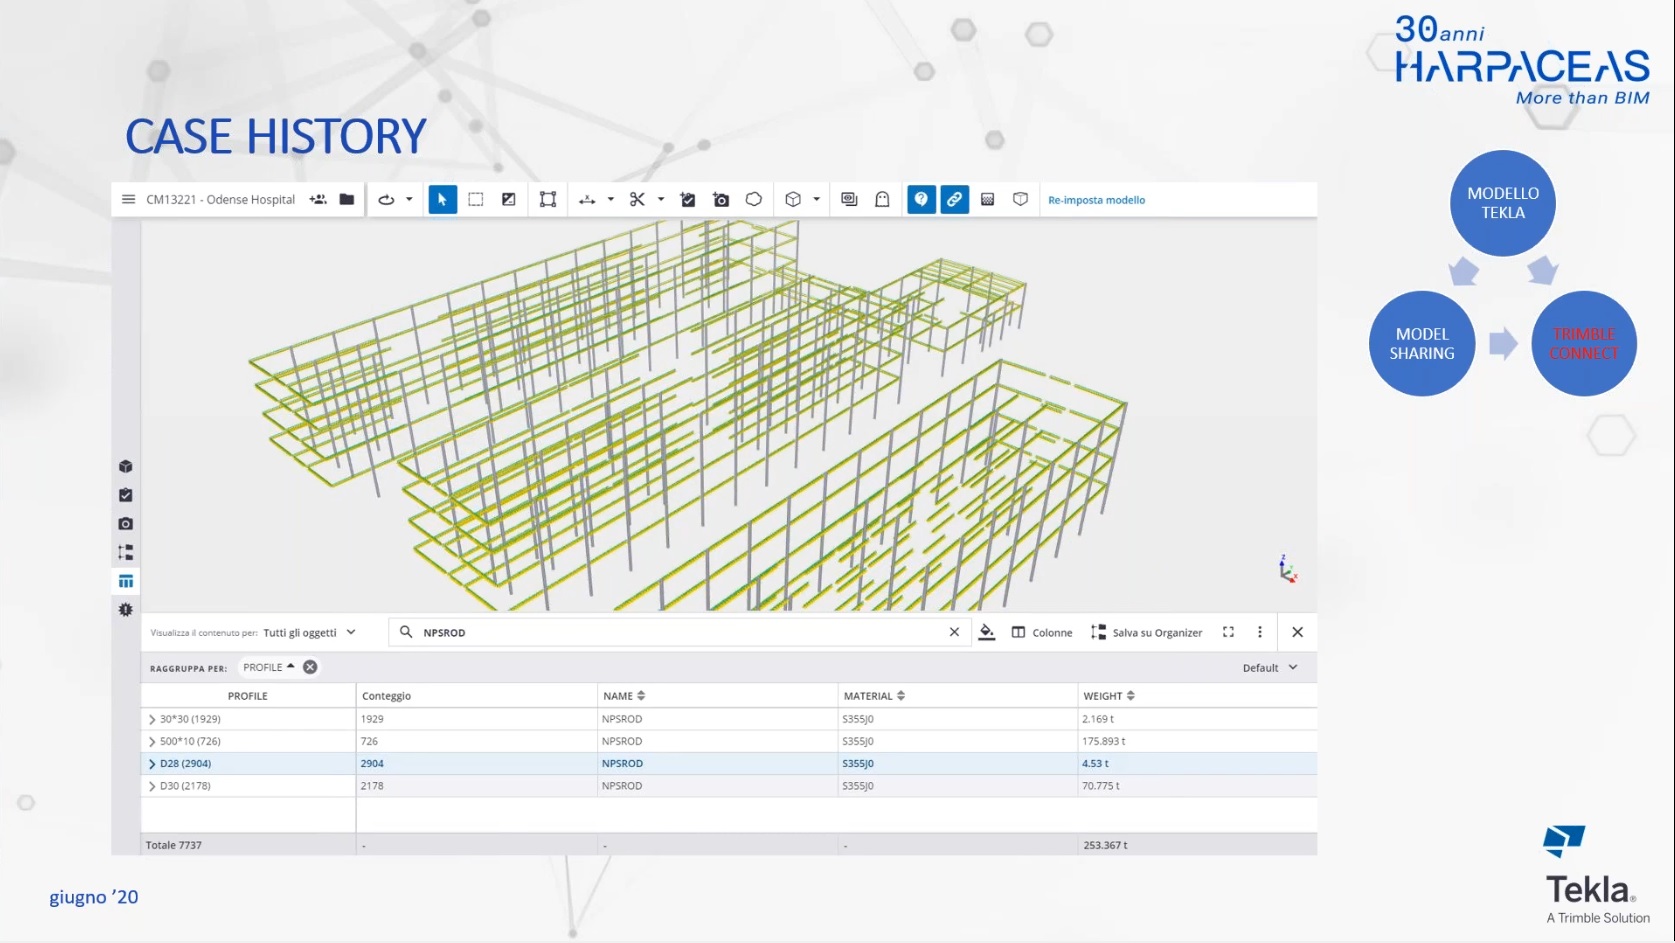
Task: Expand data table to fullscreen
Action: click(1228, 632)
